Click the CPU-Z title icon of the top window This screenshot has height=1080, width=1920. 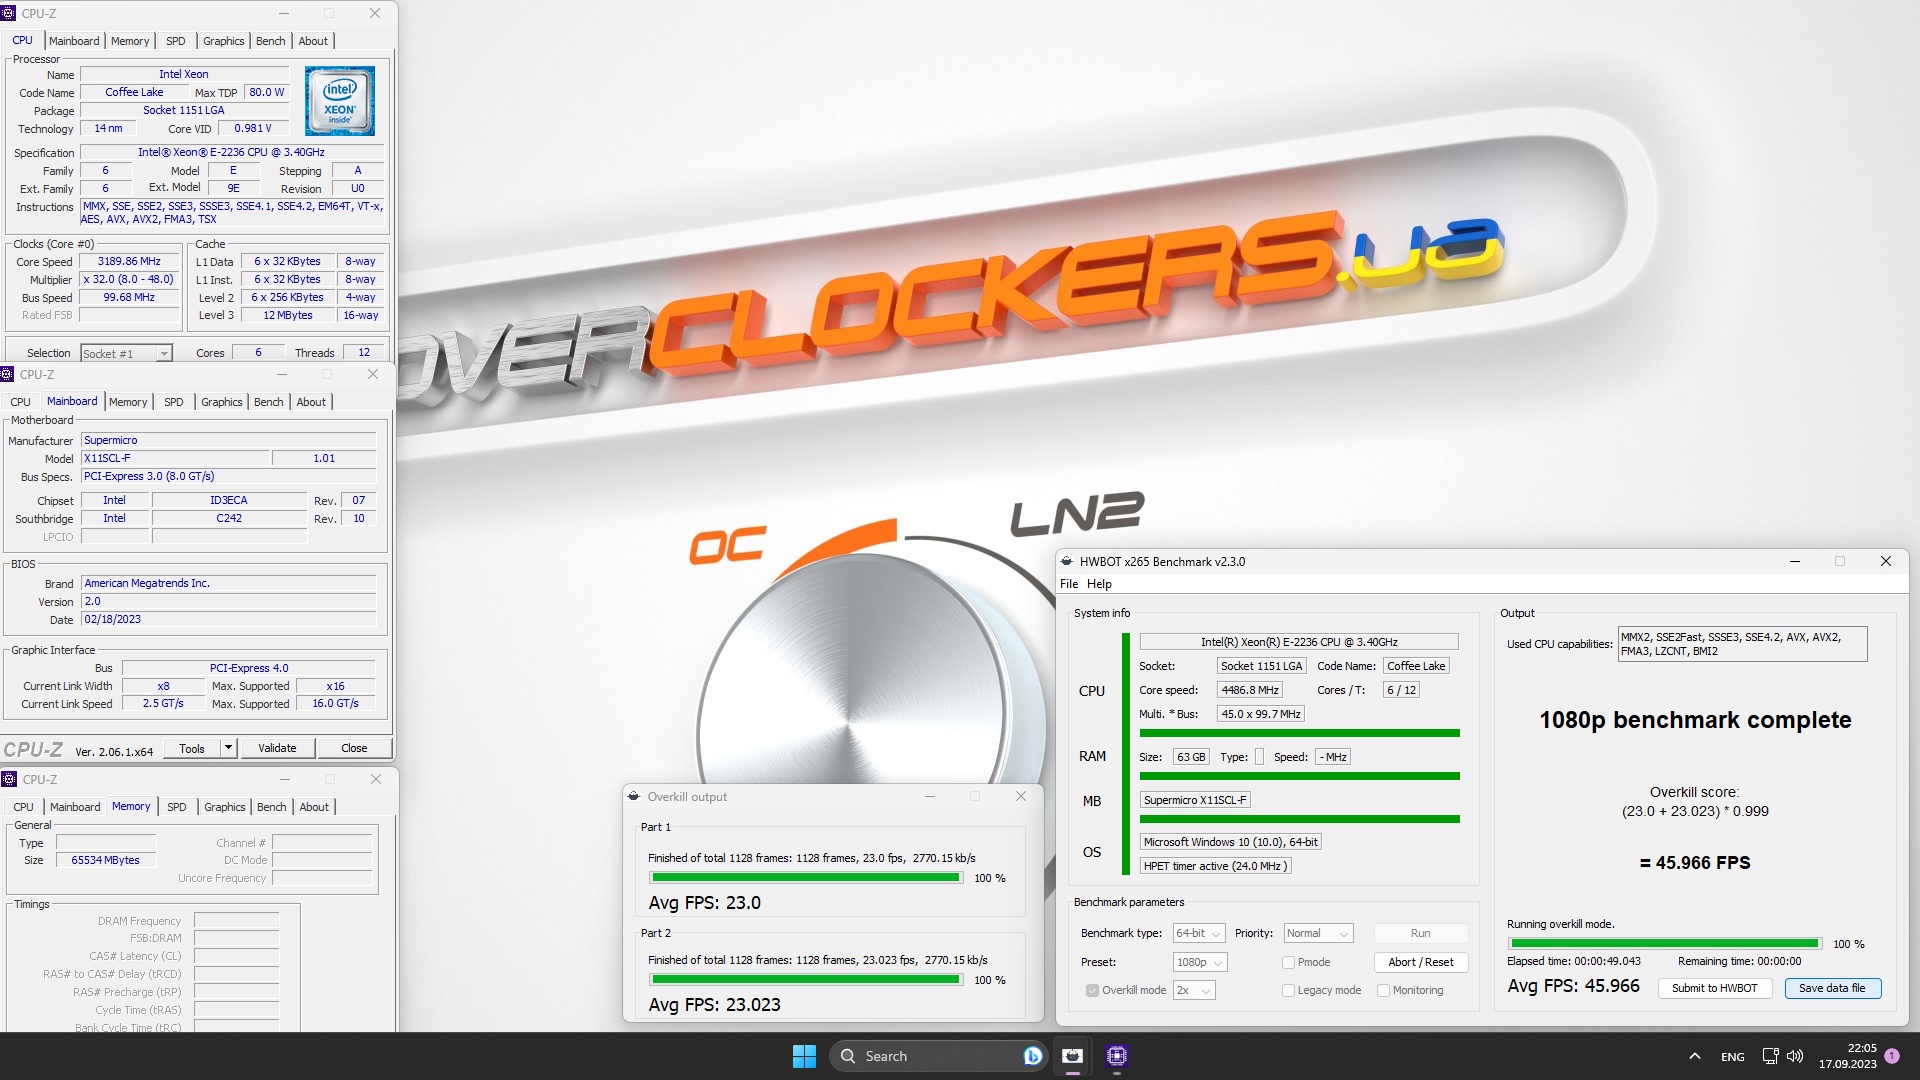click(9, 13)
